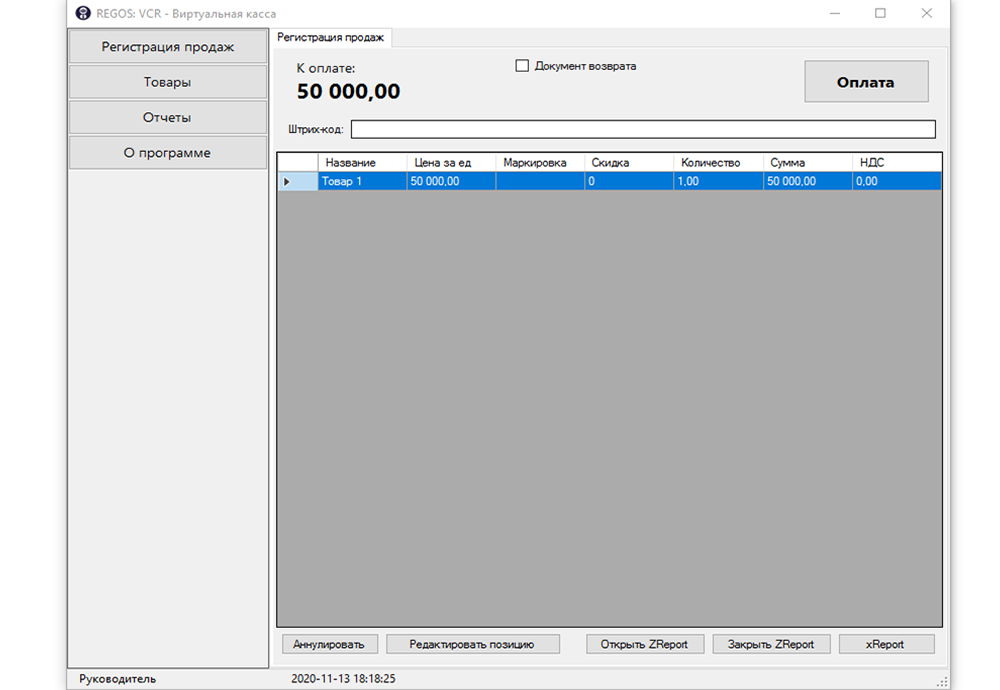Select the discount cell showing 0
Viewport: 1000px width, 690px height.
point(629,181)
